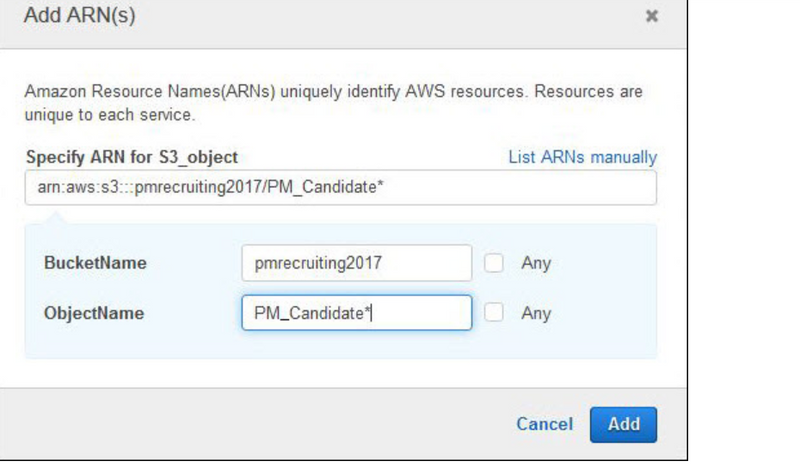Enable the Any checkbox for BucketName
Viewport: 800px width, 473px height.
point(494,263)
